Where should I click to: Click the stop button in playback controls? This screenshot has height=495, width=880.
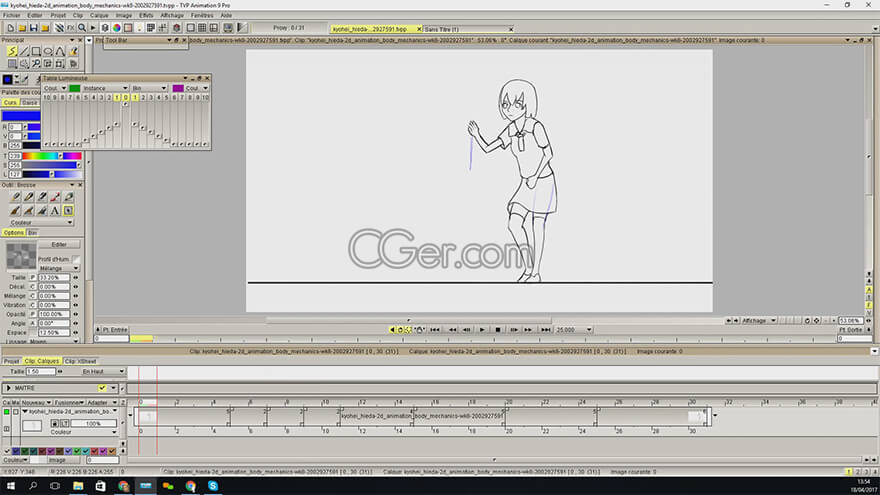[x=498, y=330]
